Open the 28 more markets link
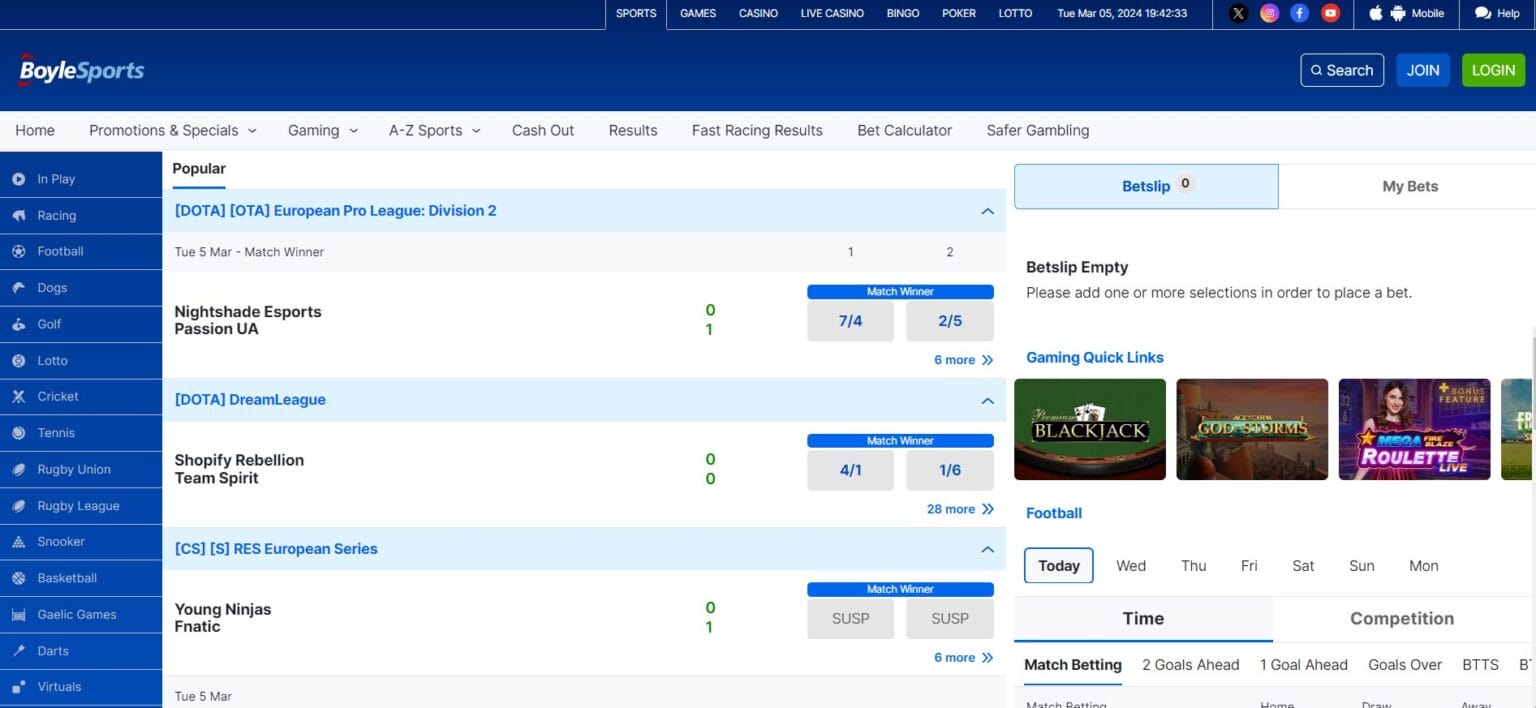The width and height of the screenshot is (1536, 708). click(x=959, y=509)
